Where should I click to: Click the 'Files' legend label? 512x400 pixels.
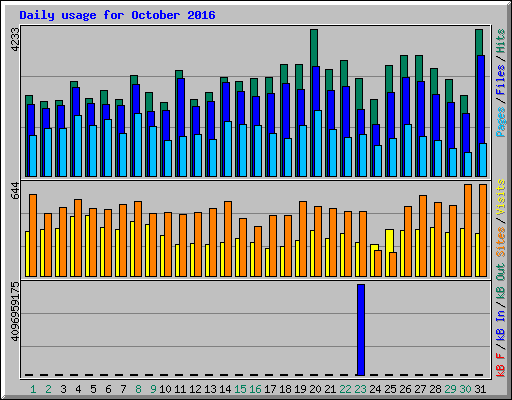click(501, 80)
